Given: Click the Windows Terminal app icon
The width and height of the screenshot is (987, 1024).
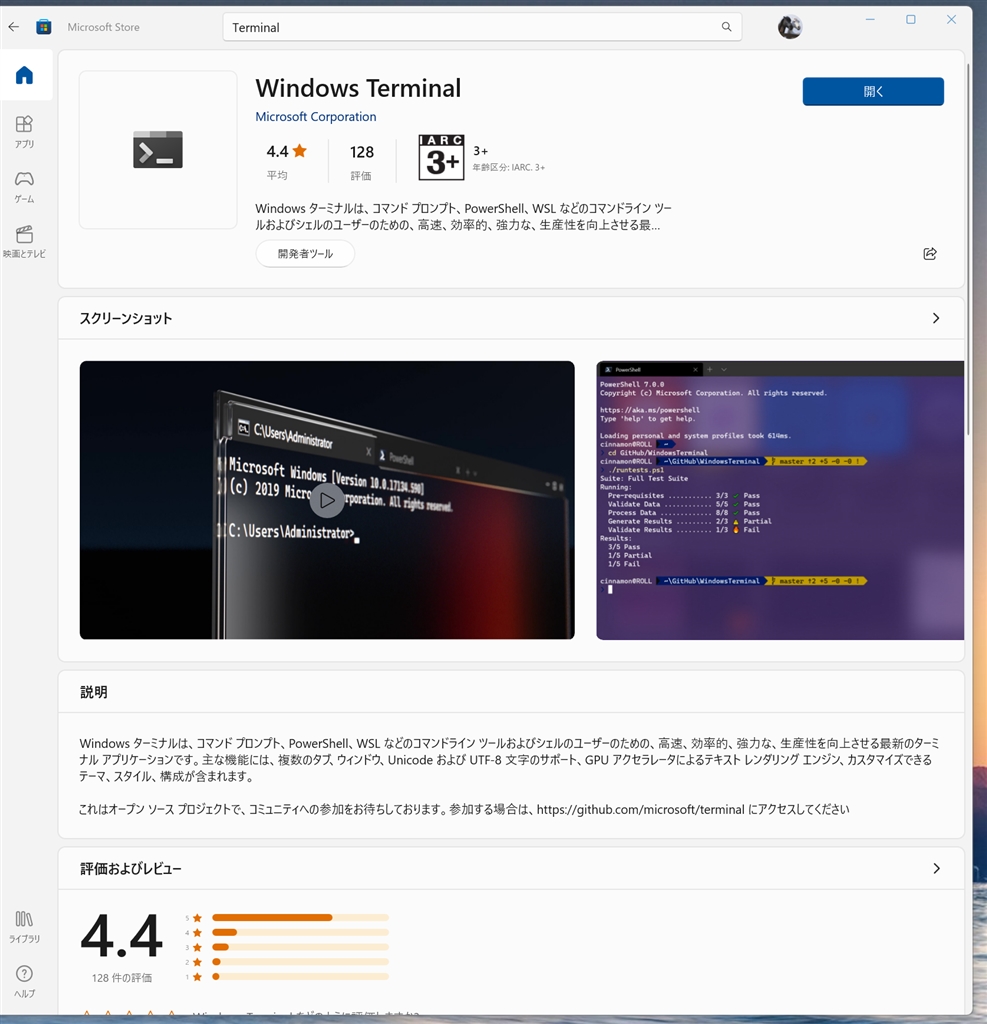Looking at the screenshot, I should click(x=158, y=150).
